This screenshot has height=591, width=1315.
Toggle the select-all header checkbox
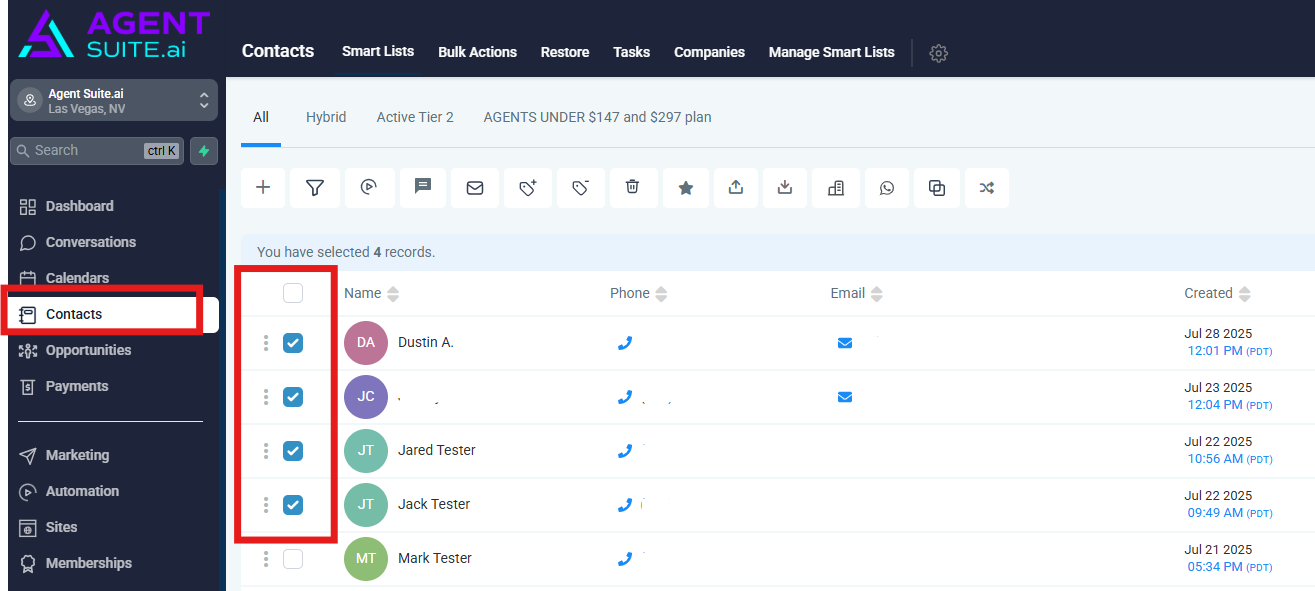293,293
